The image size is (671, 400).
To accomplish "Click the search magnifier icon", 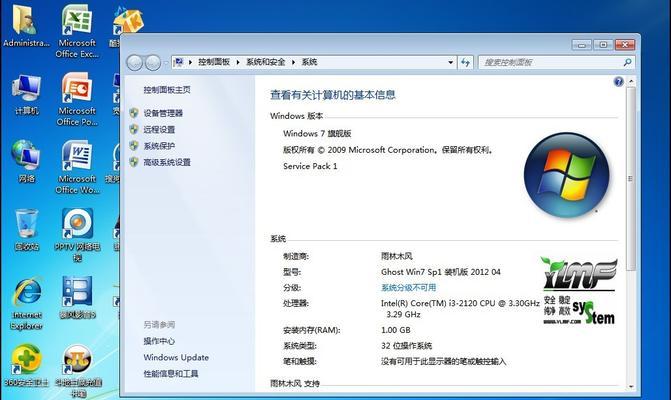I will (x=627, y=62).
